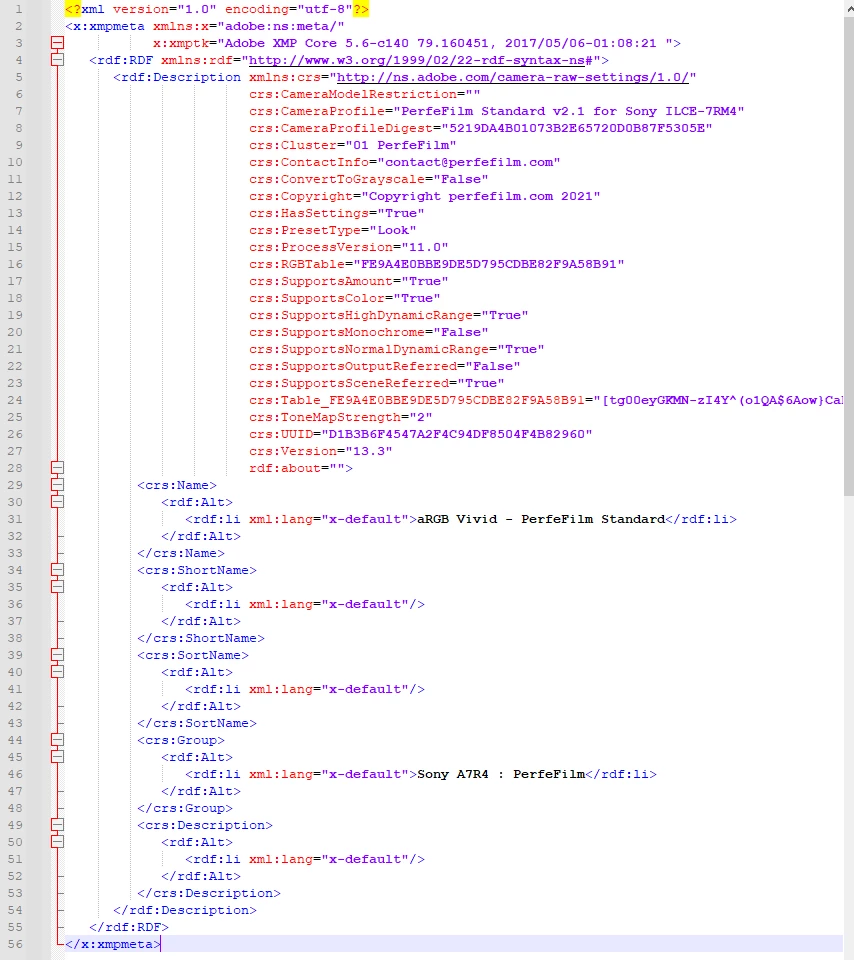This screenshot has height=960, width=854.
Task: Click the crs:ToneMapStrength="2" line
Action: tap(340, 418)
